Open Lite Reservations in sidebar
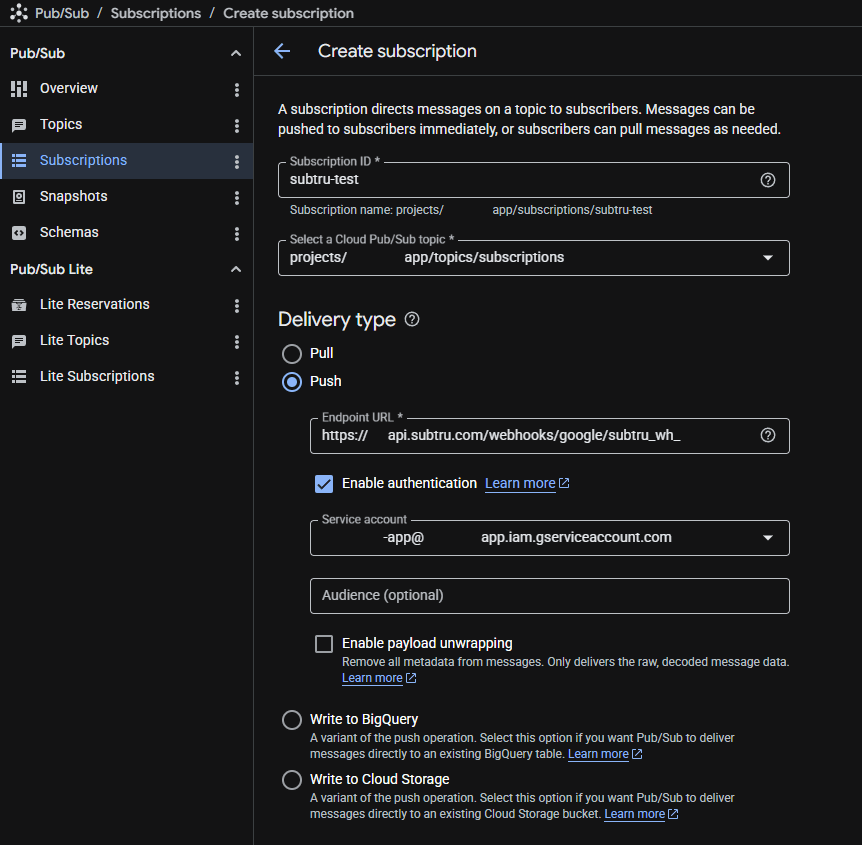This screenshot has width=862, height=845. pyautogui.click(x=126, y=305)
